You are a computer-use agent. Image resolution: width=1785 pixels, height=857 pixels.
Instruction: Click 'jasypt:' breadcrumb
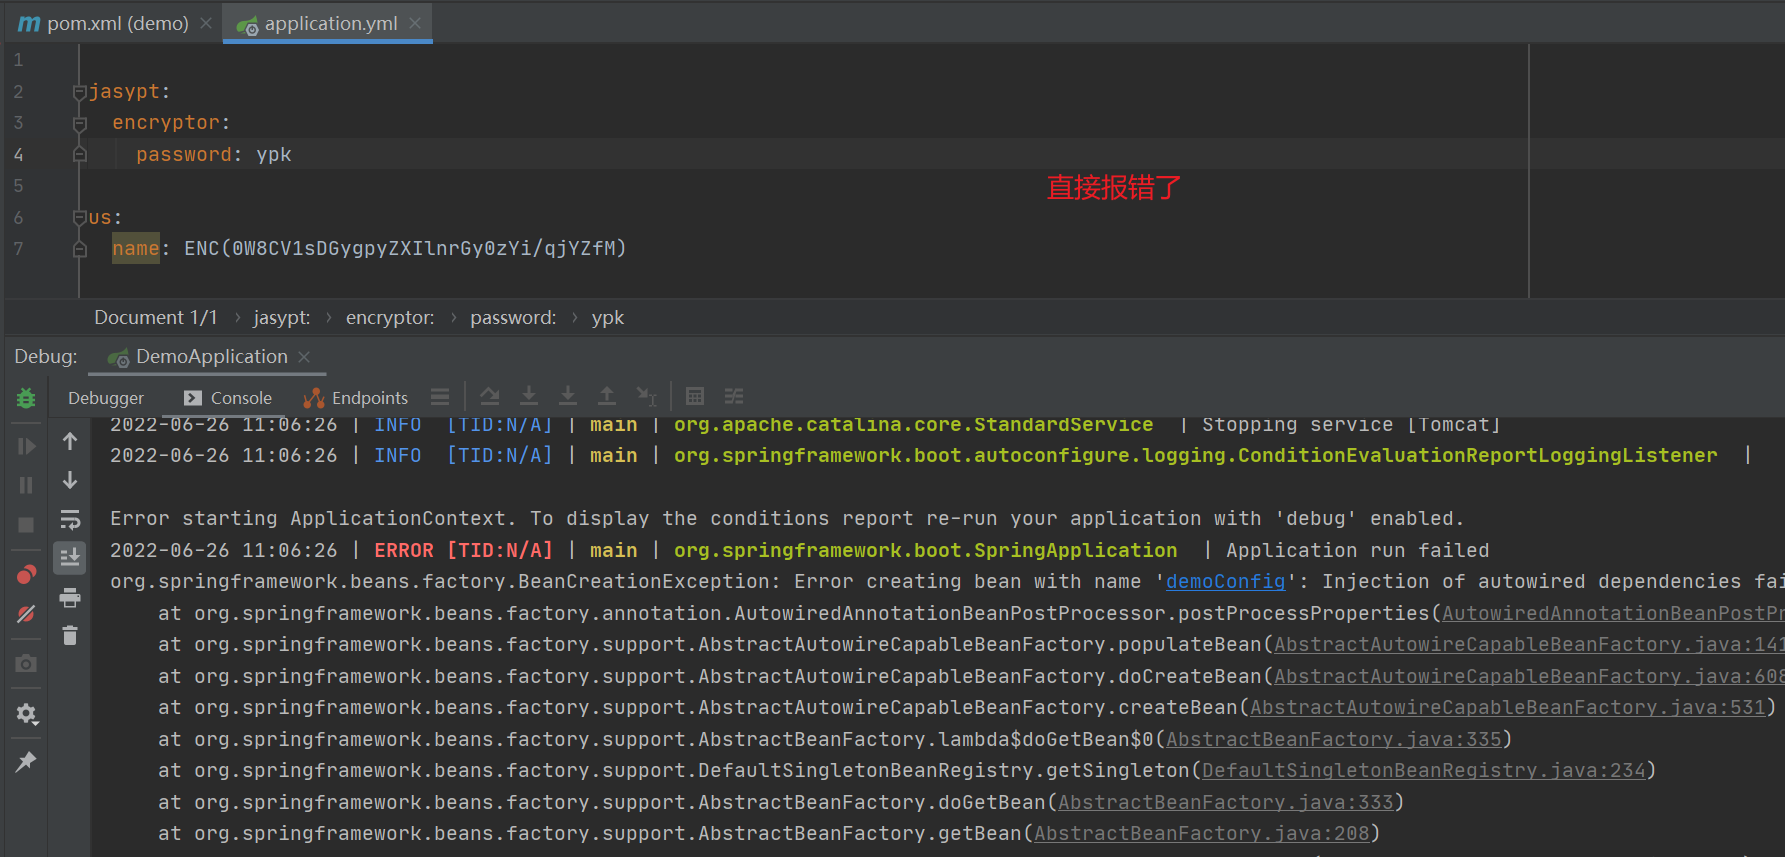(x=282, y=318)
